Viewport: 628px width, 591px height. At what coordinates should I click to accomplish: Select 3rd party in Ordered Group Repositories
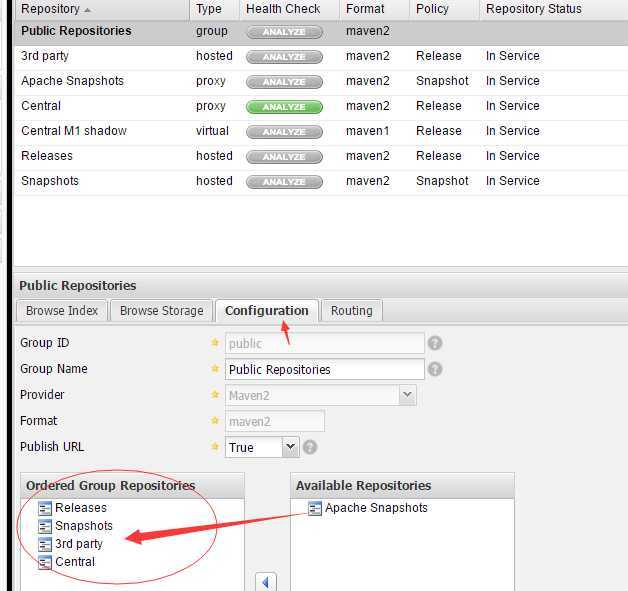pos(79,544)
